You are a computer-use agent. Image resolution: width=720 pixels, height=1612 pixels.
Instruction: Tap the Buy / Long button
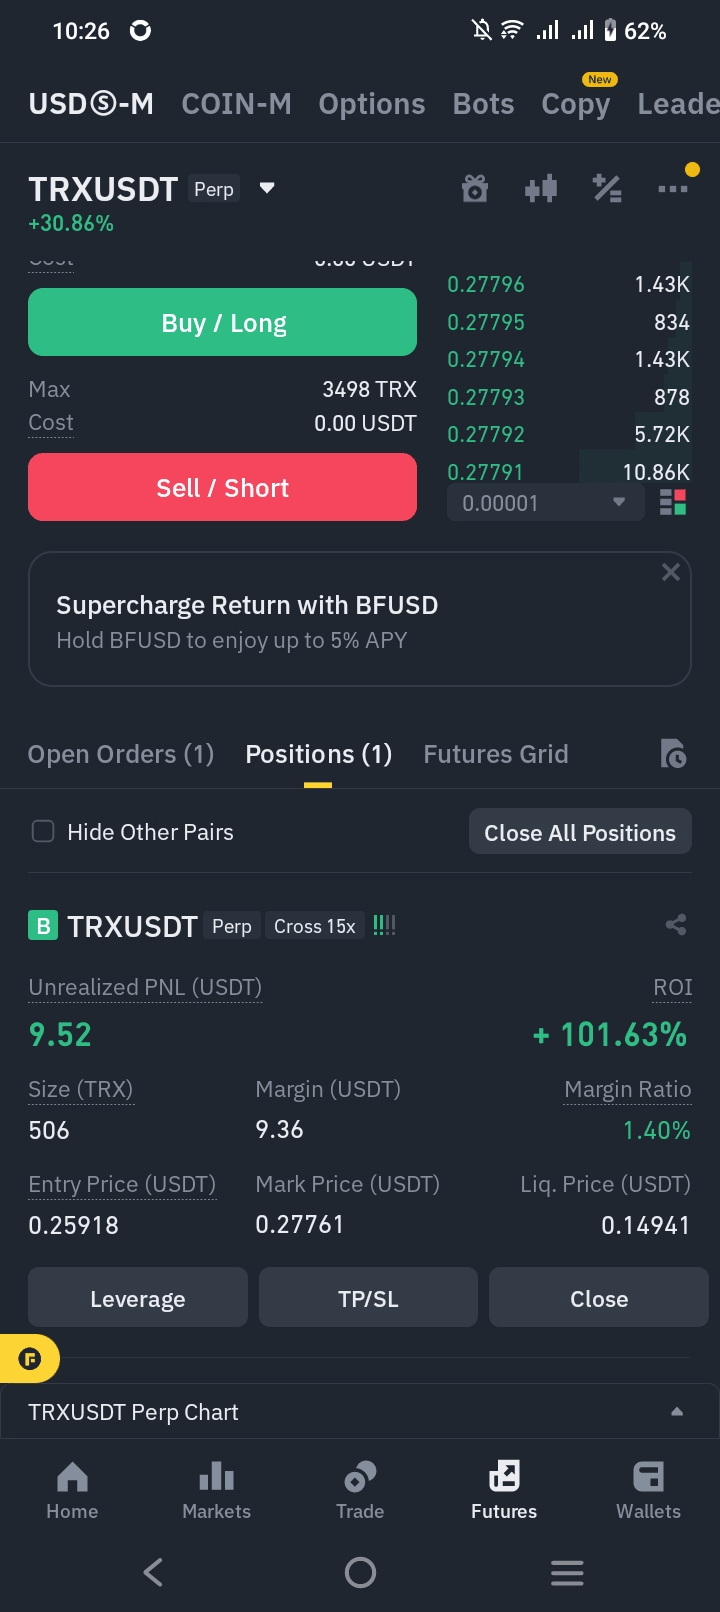[x=222, y=322]
